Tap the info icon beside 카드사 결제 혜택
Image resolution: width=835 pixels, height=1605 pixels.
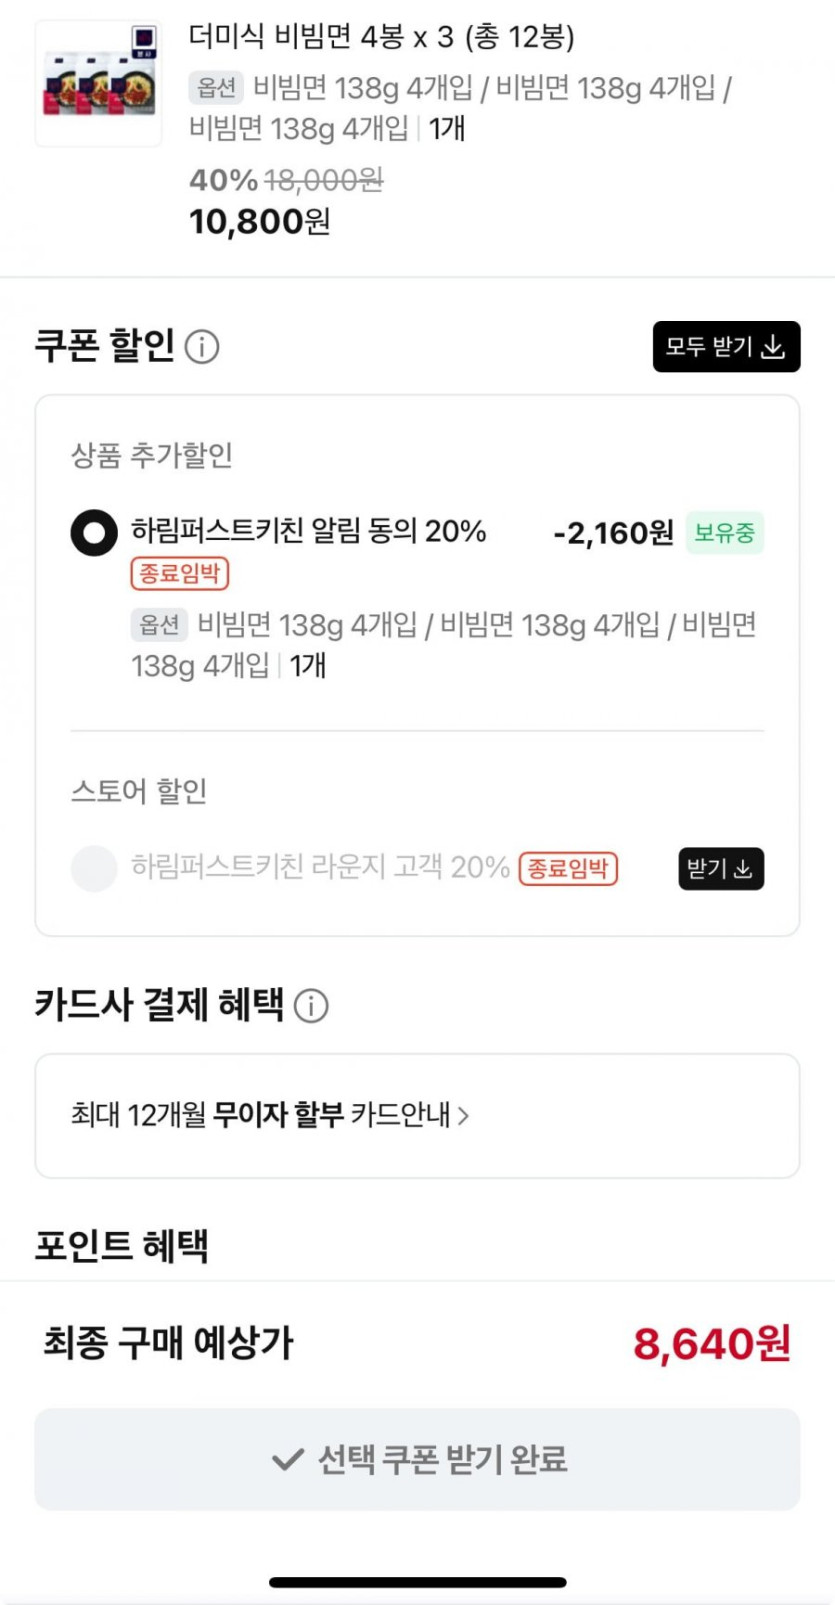coord(311,1005)
